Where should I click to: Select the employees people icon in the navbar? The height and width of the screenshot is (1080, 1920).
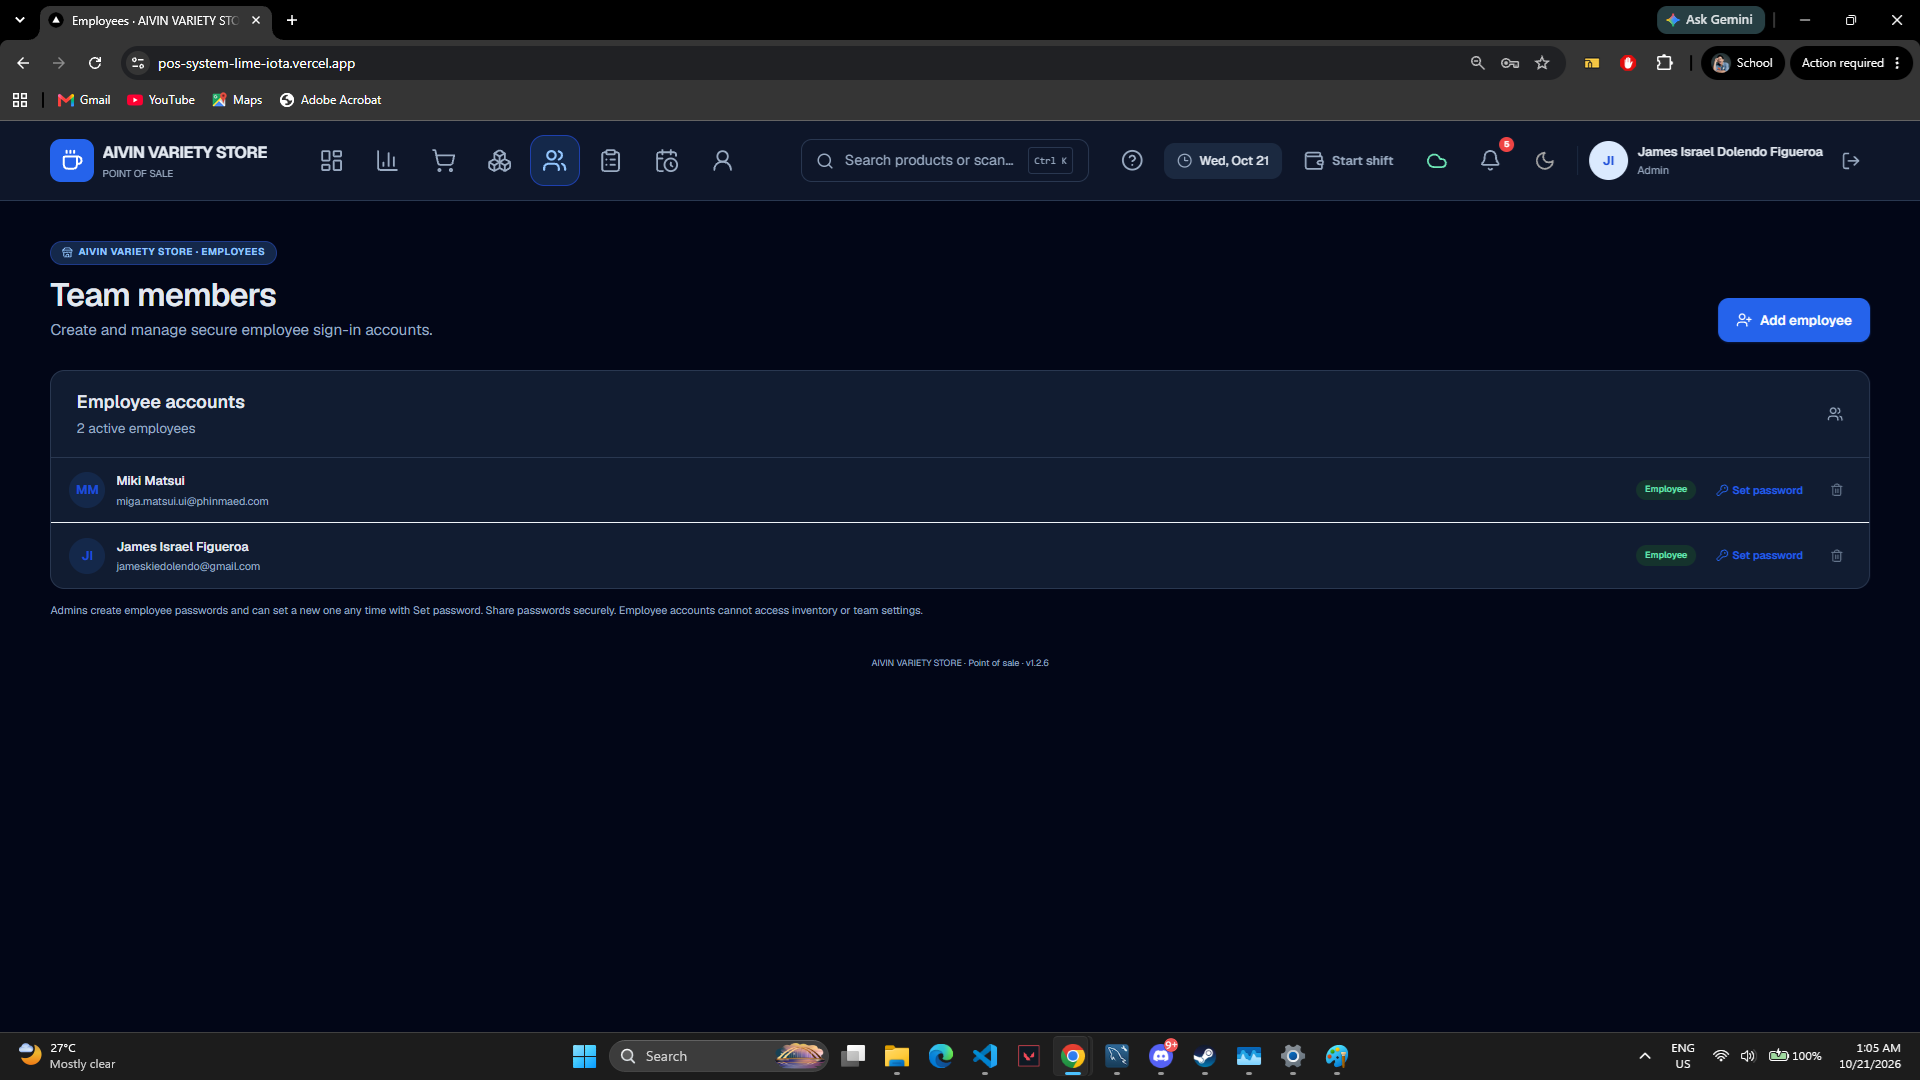point(555,161)
